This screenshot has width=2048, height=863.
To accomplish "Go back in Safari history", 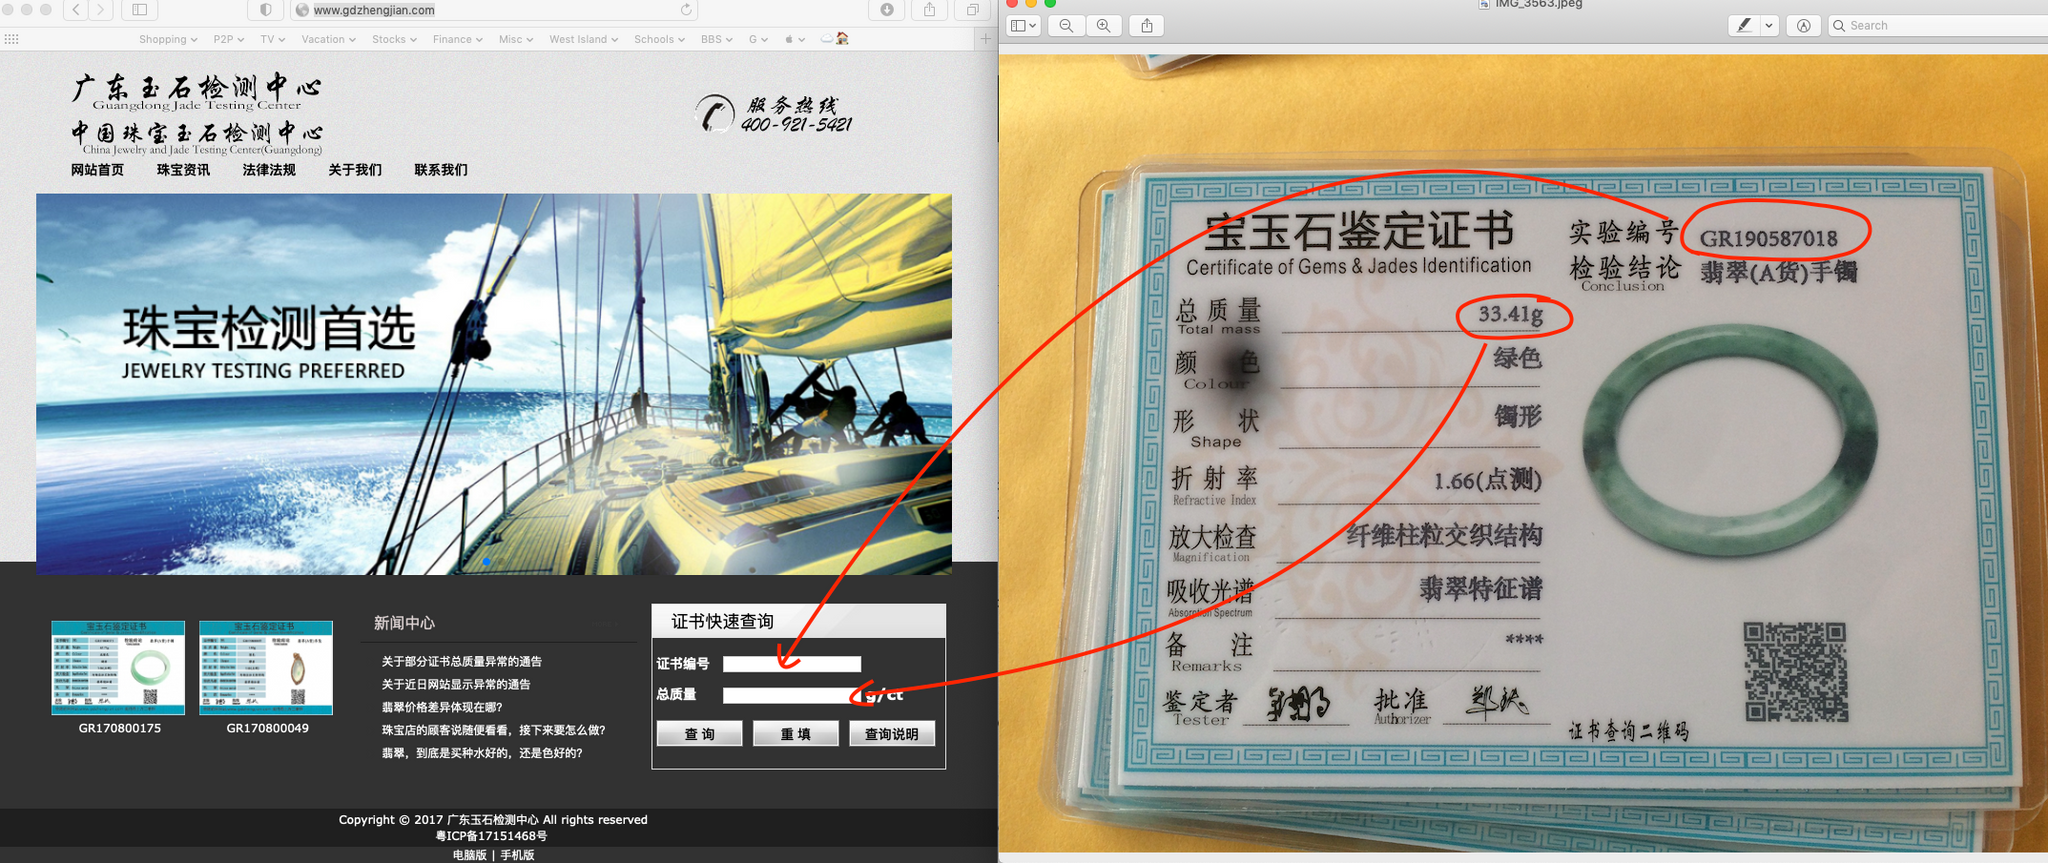I will (77, 10).
